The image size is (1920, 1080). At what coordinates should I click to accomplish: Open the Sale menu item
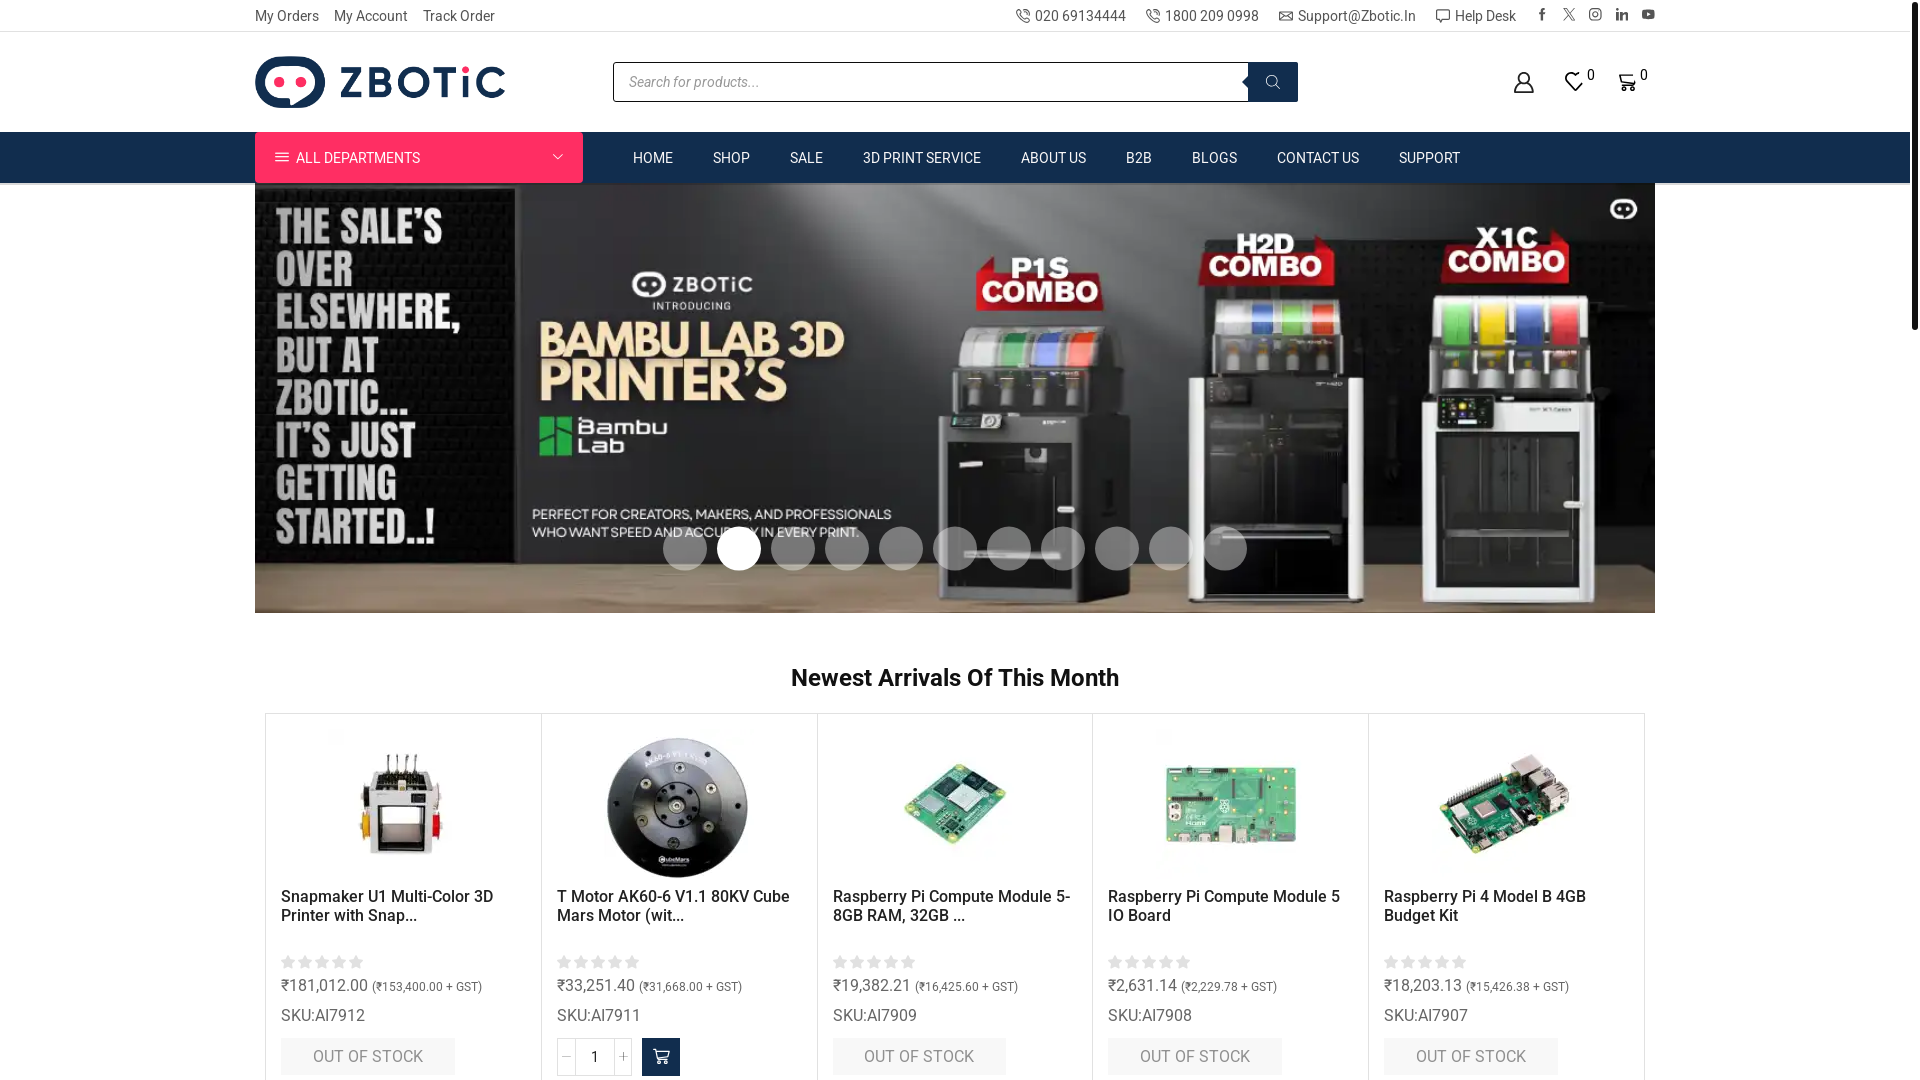[806, 158]
